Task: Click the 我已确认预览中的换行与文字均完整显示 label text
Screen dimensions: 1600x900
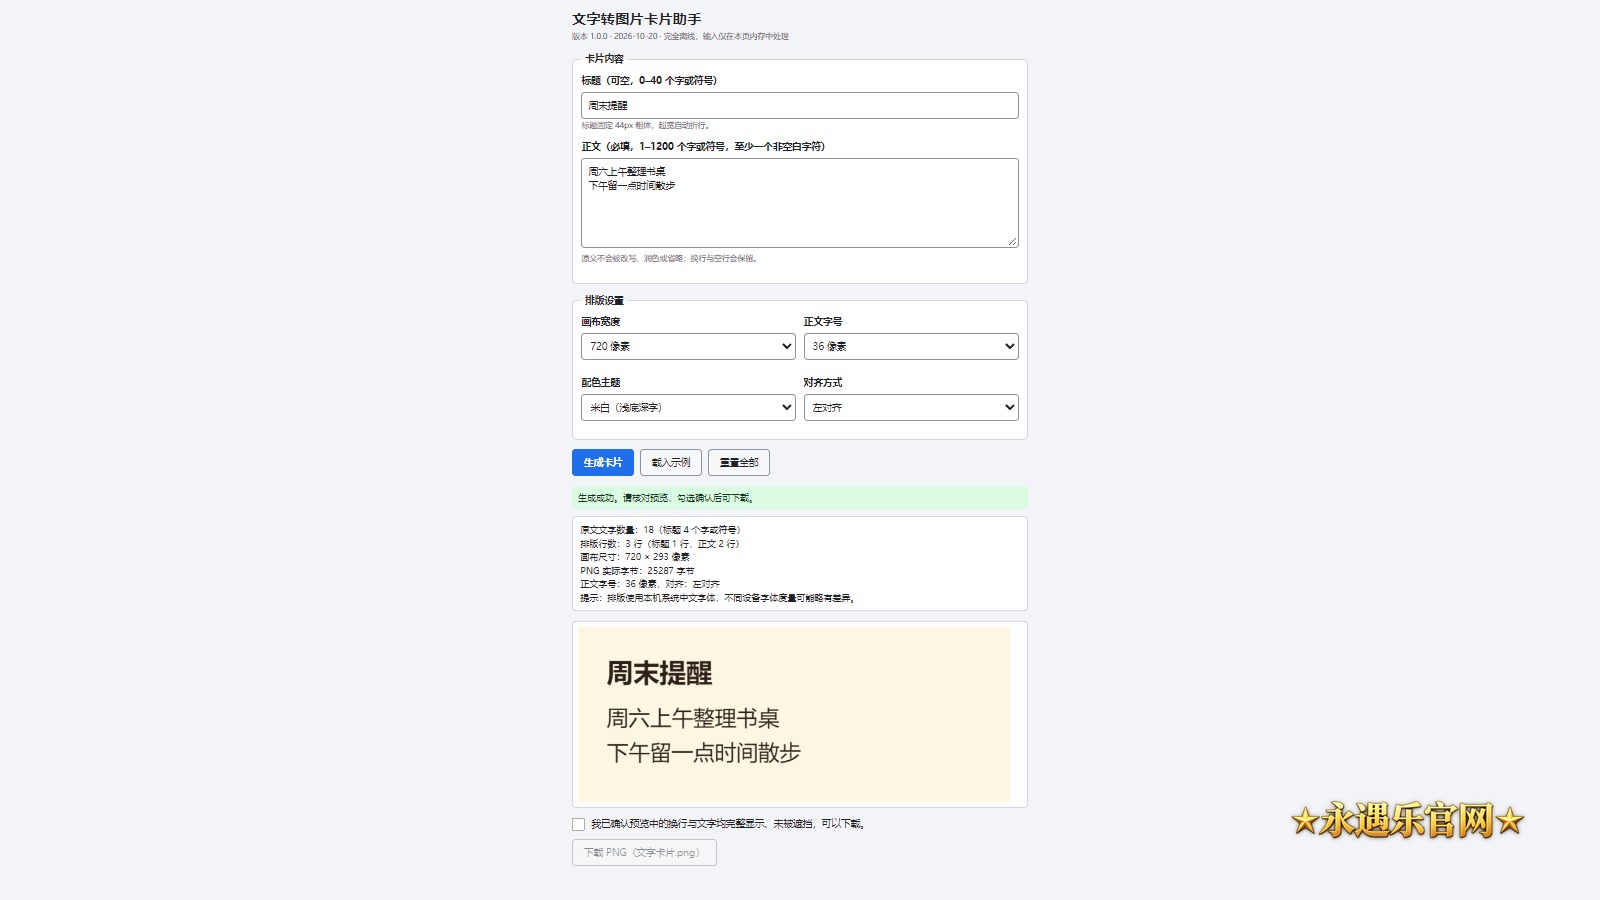Action: click(728, 824)
